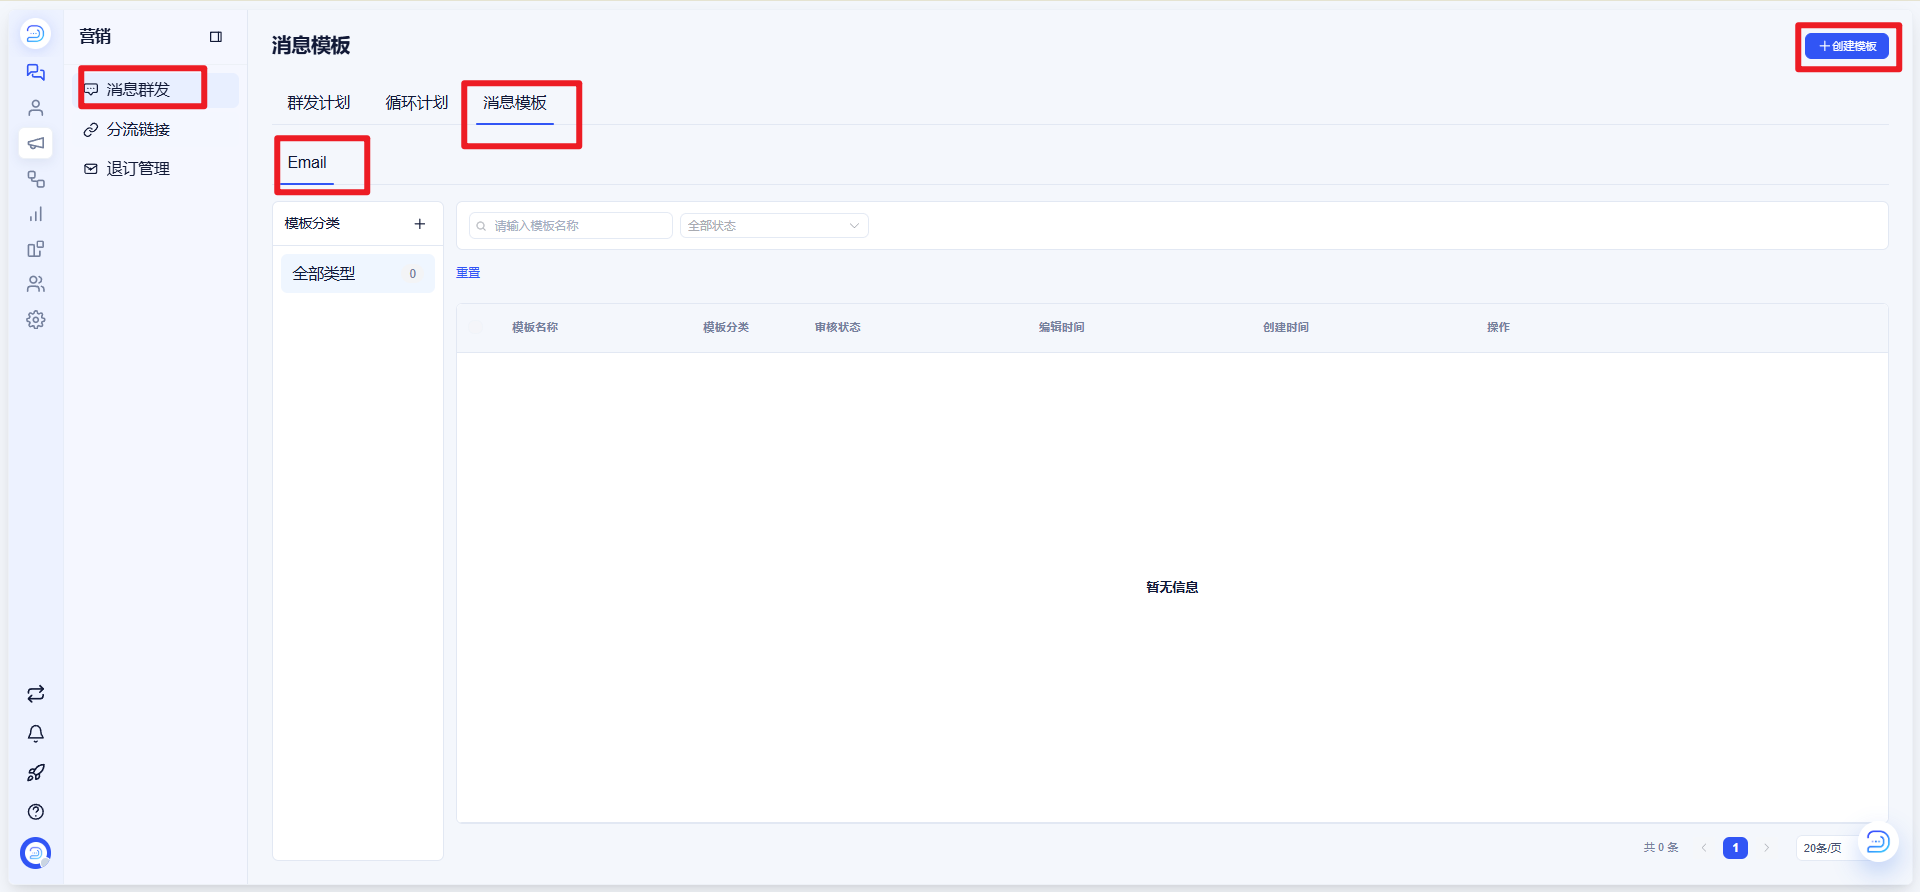Image resolution: width=1920 pixels, height=892 pixels.
Task: Click the app logo at top left
Action: 36,34
